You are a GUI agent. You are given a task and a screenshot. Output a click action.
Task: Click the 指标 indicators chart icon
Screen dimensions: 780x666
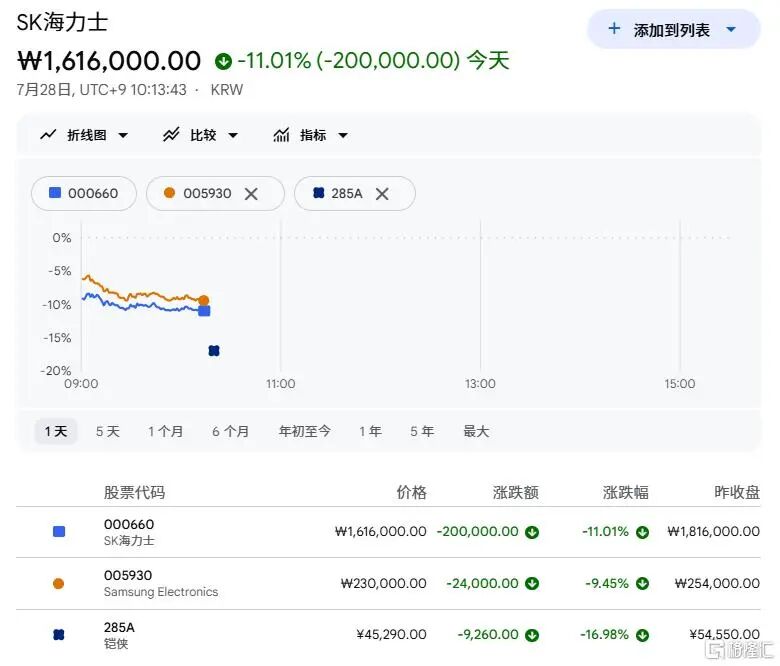point(281,135)
